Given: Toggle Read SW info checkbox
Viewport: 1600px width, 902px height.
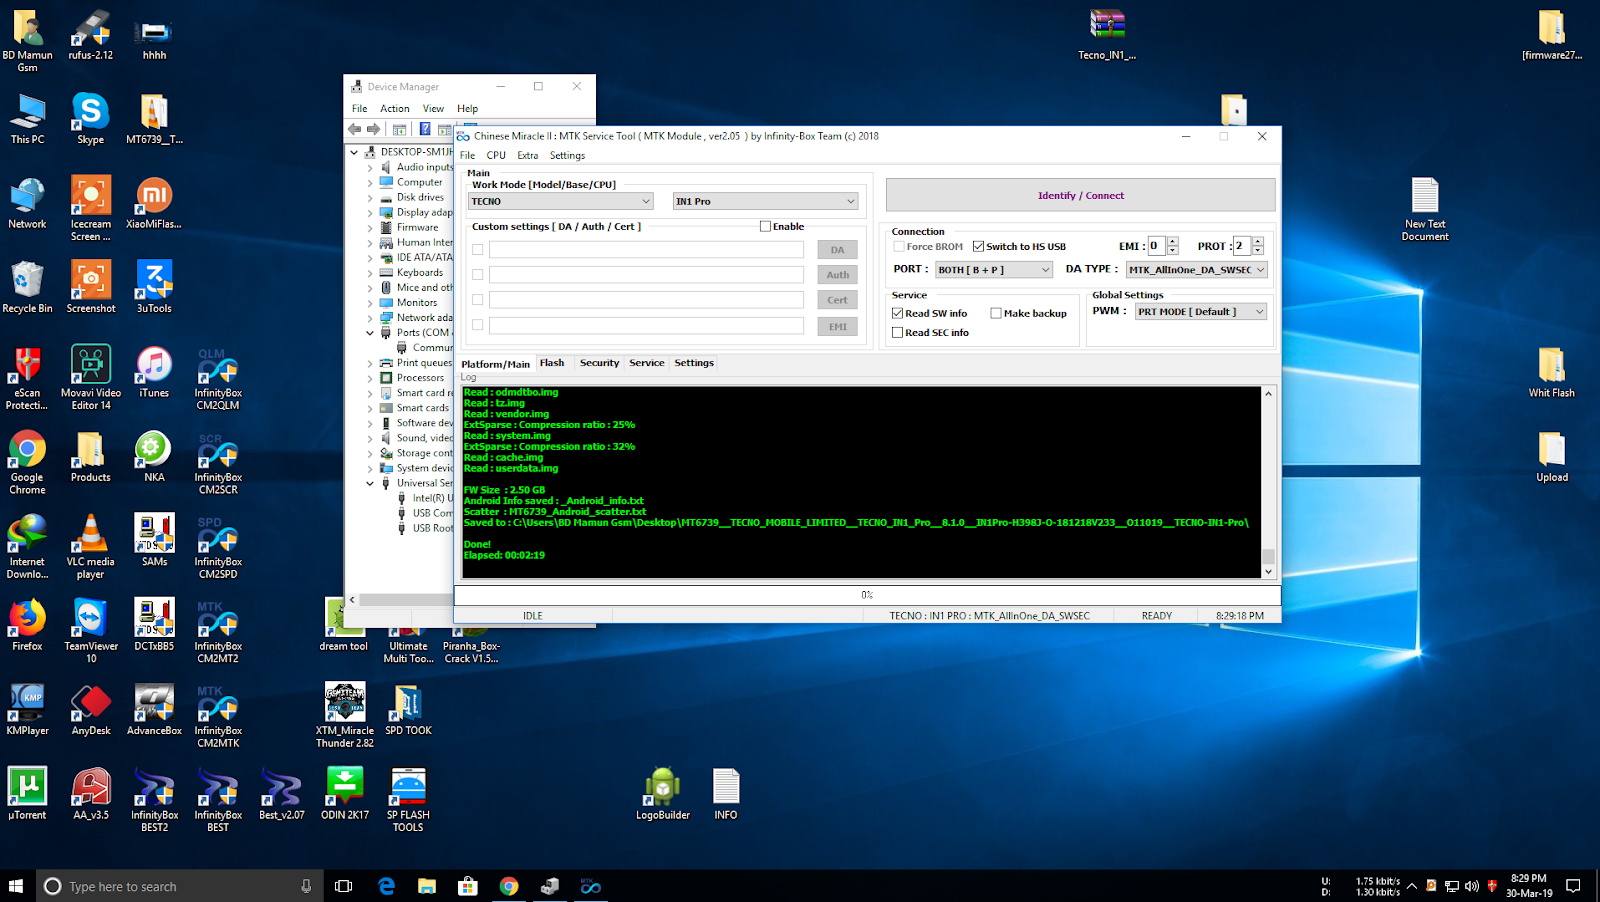Looking at the screenshot, I should 897,313.
